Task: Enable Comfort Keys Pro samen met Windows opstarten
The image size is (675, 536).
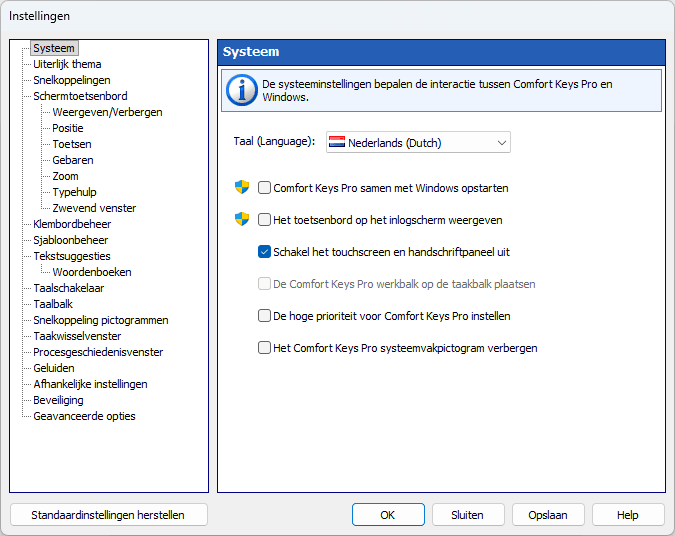Action: tap(264, 188)
